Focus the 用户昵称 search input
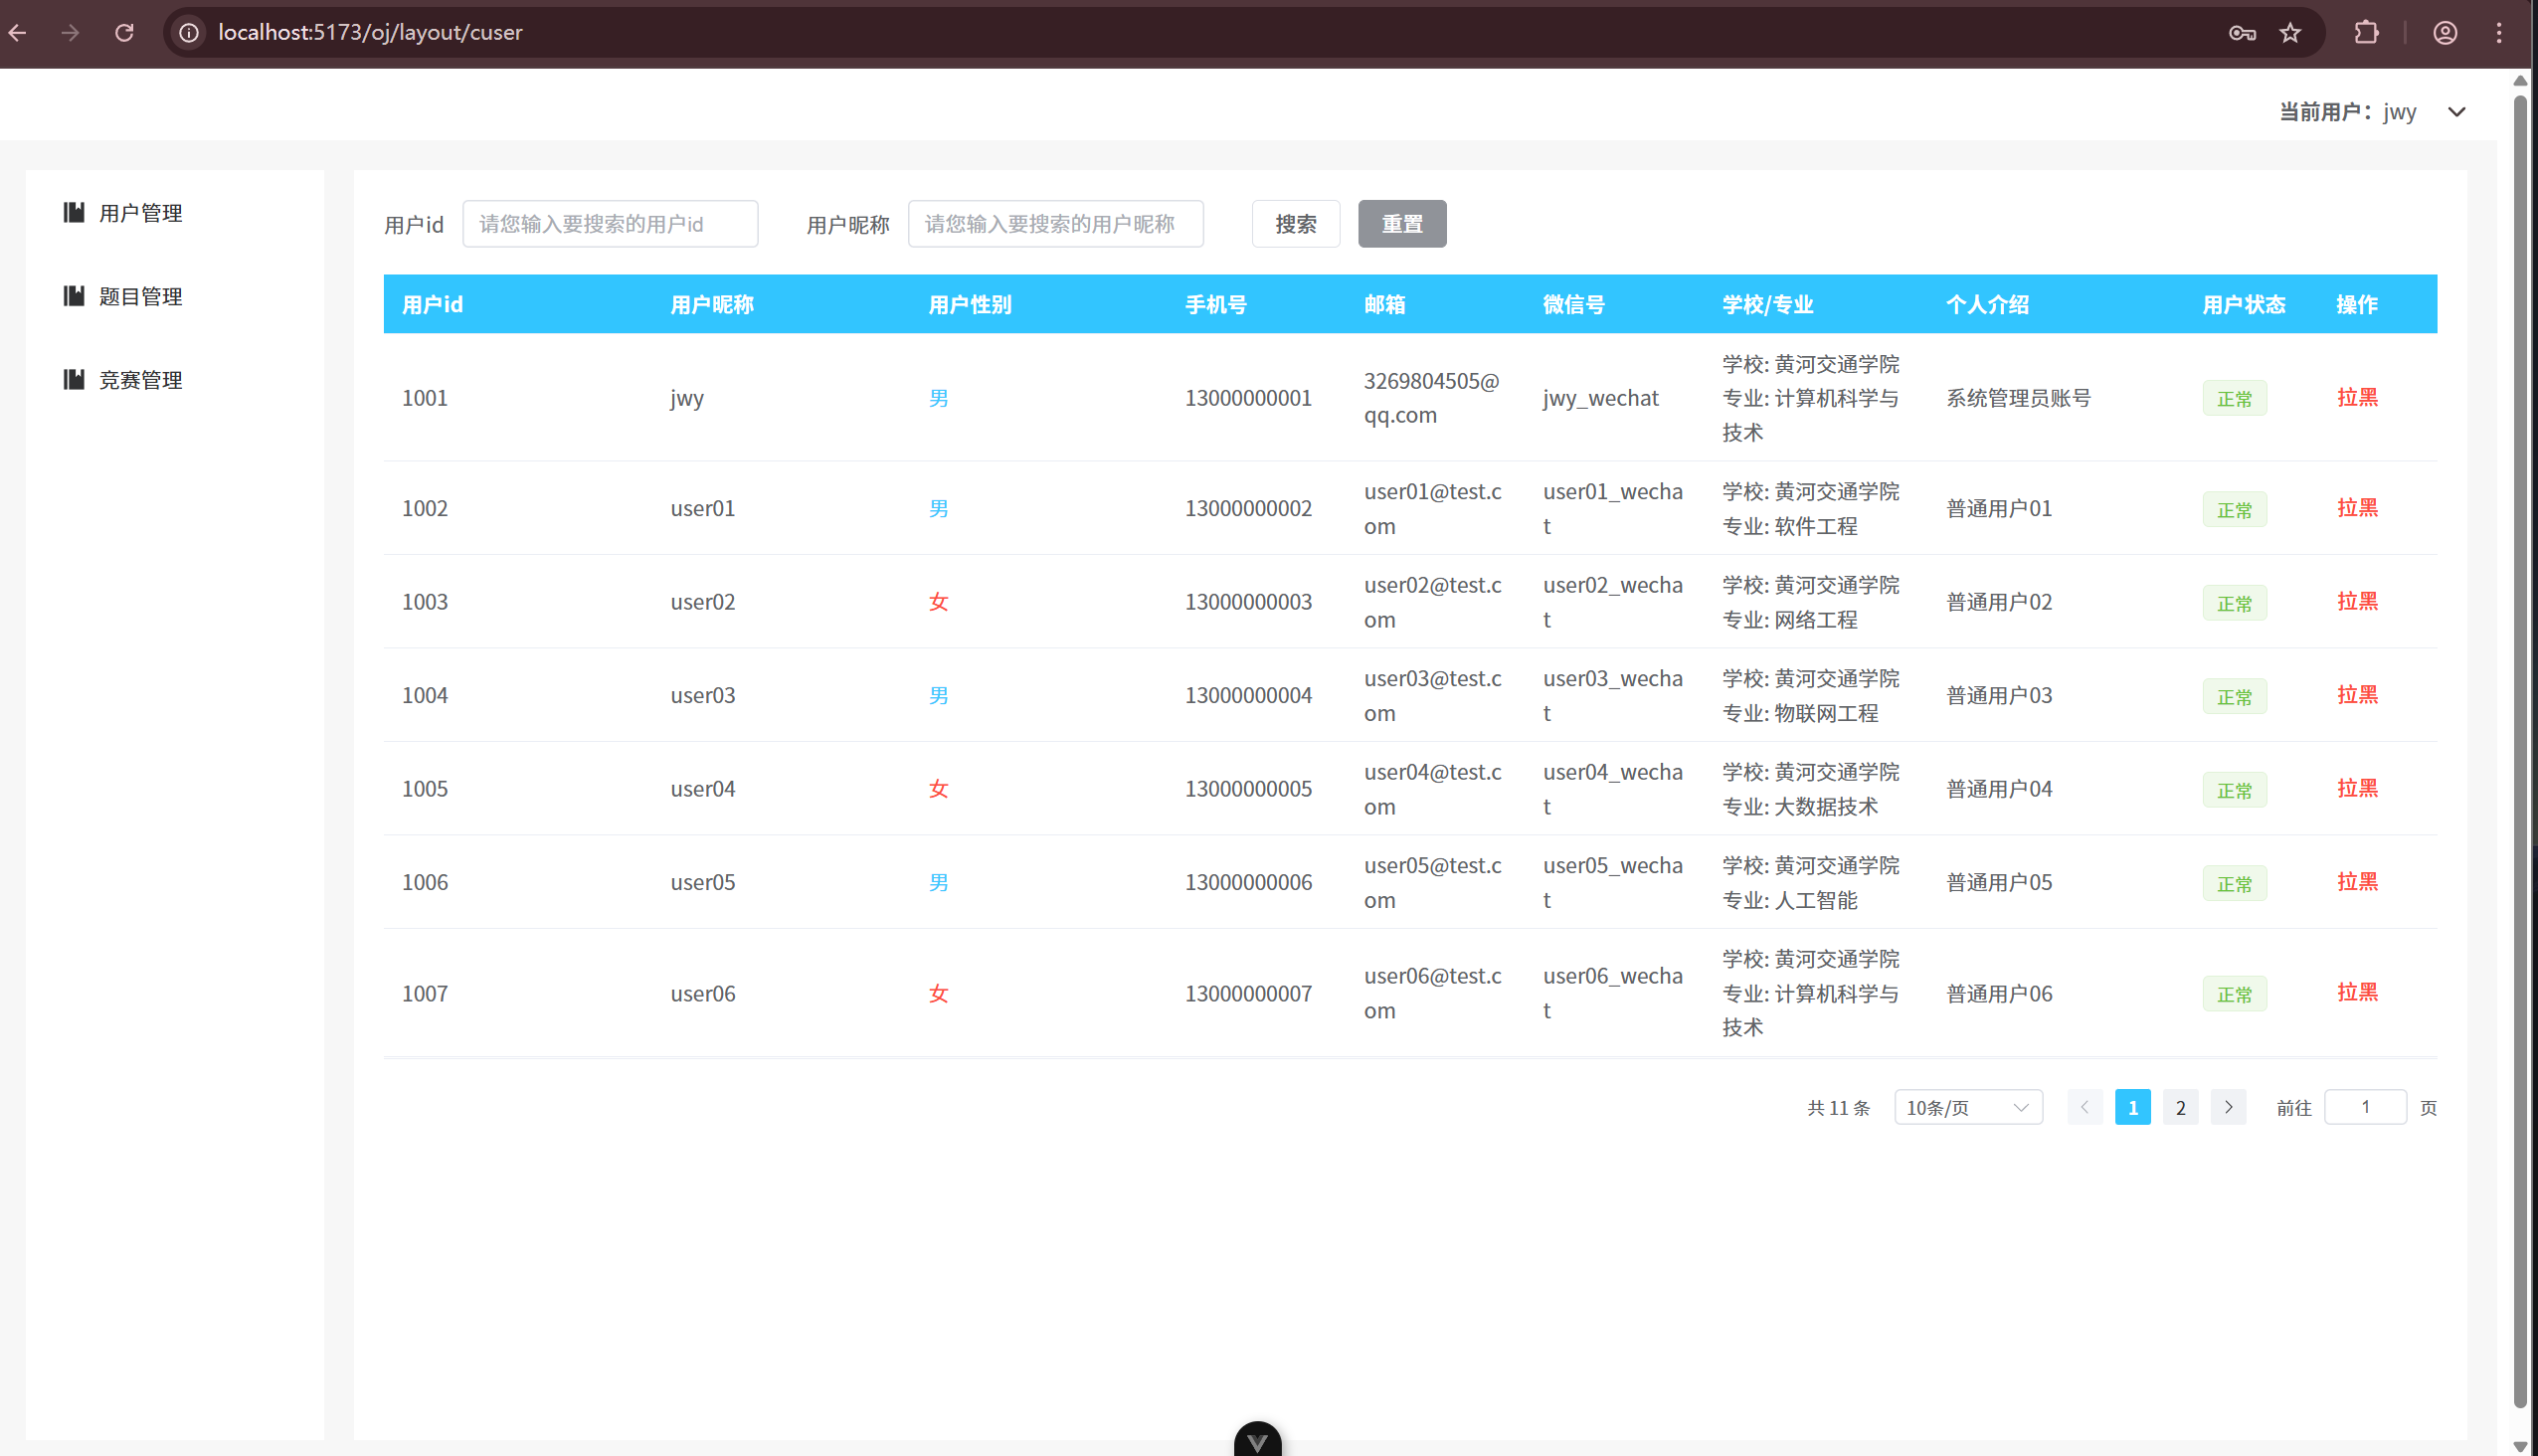2538x1456 pixels. coord(1055,224)
